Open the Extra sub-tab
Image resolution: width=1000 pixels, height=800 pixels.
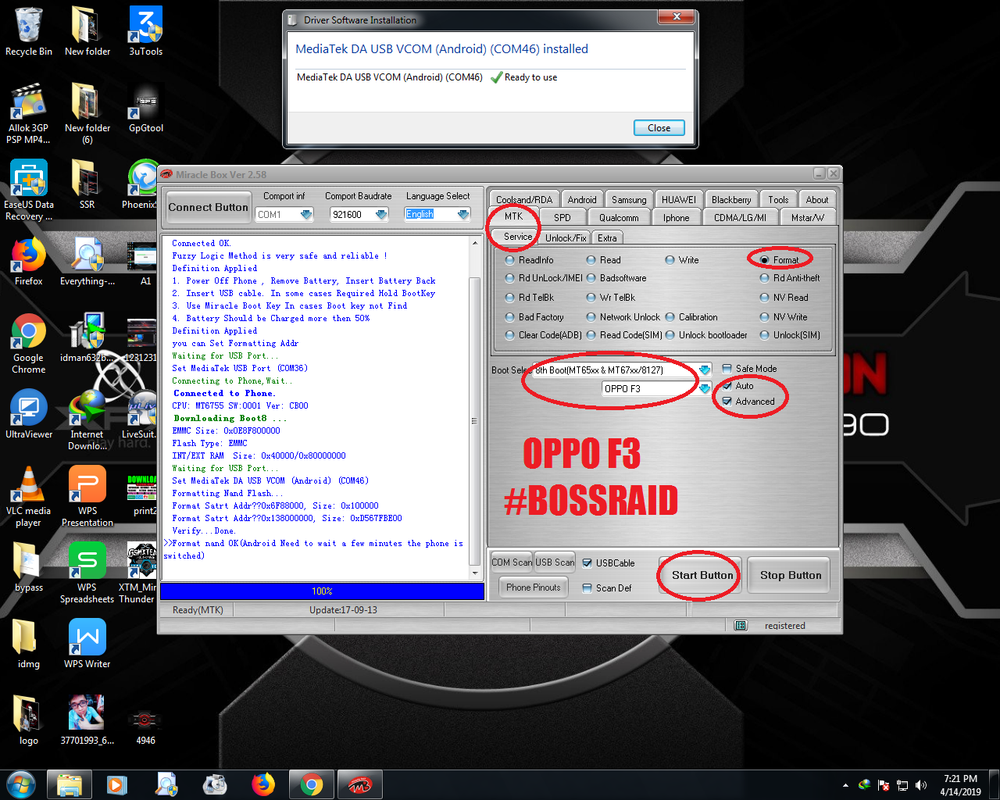(607, 238)
